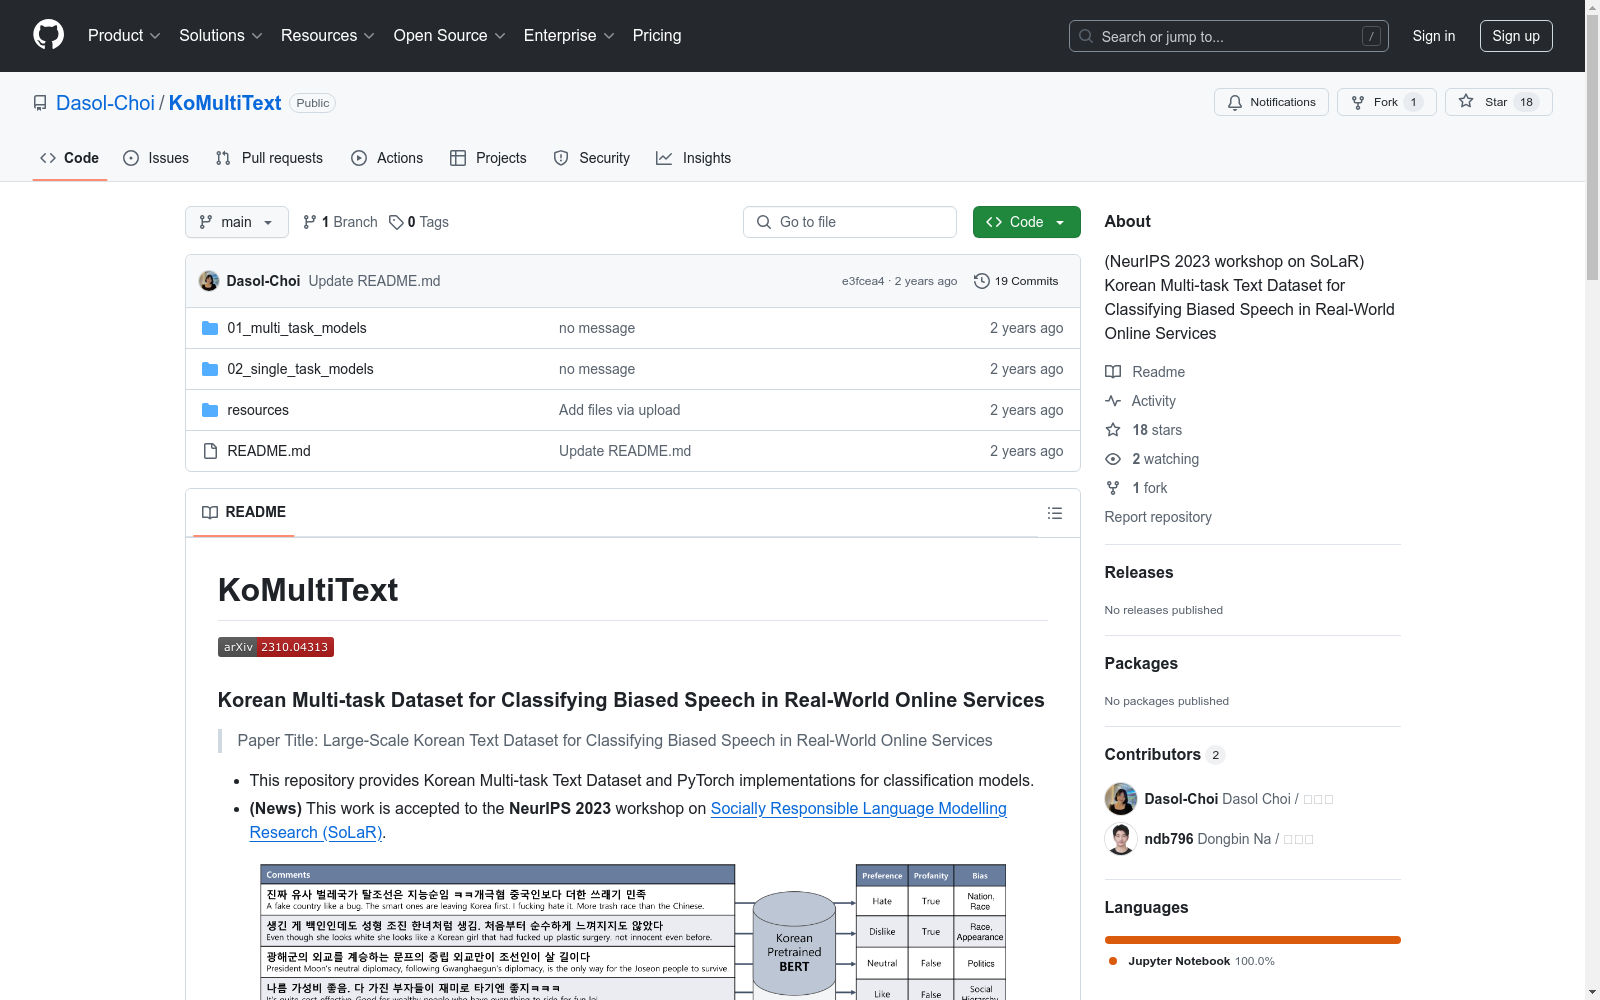Click "Add files via upload" commit message
The image size is (1600, 1000).
click(620, 410)
